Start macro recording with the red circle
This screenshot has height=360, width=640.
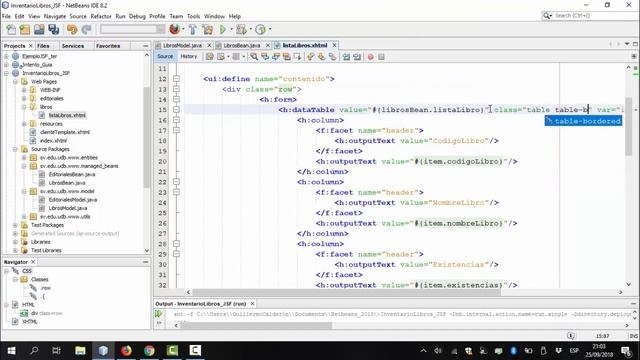[370, 57]
